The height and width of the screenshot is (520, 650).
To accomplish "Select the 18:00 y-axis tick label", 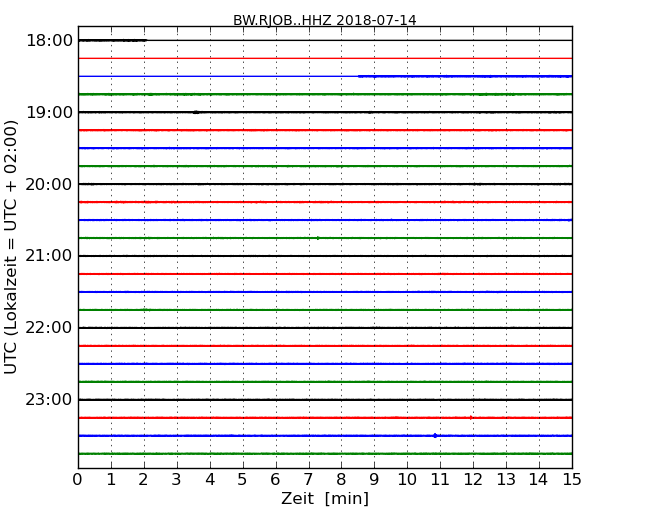I will (49, 41).
